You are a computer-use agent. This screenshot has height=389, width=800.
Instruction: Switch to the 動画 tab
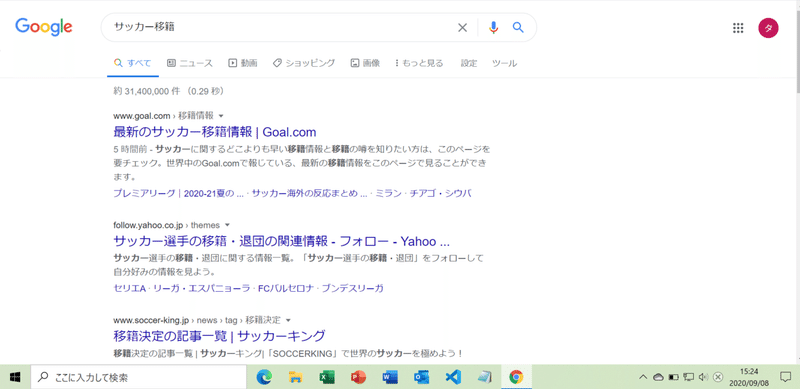pos(243,63)
